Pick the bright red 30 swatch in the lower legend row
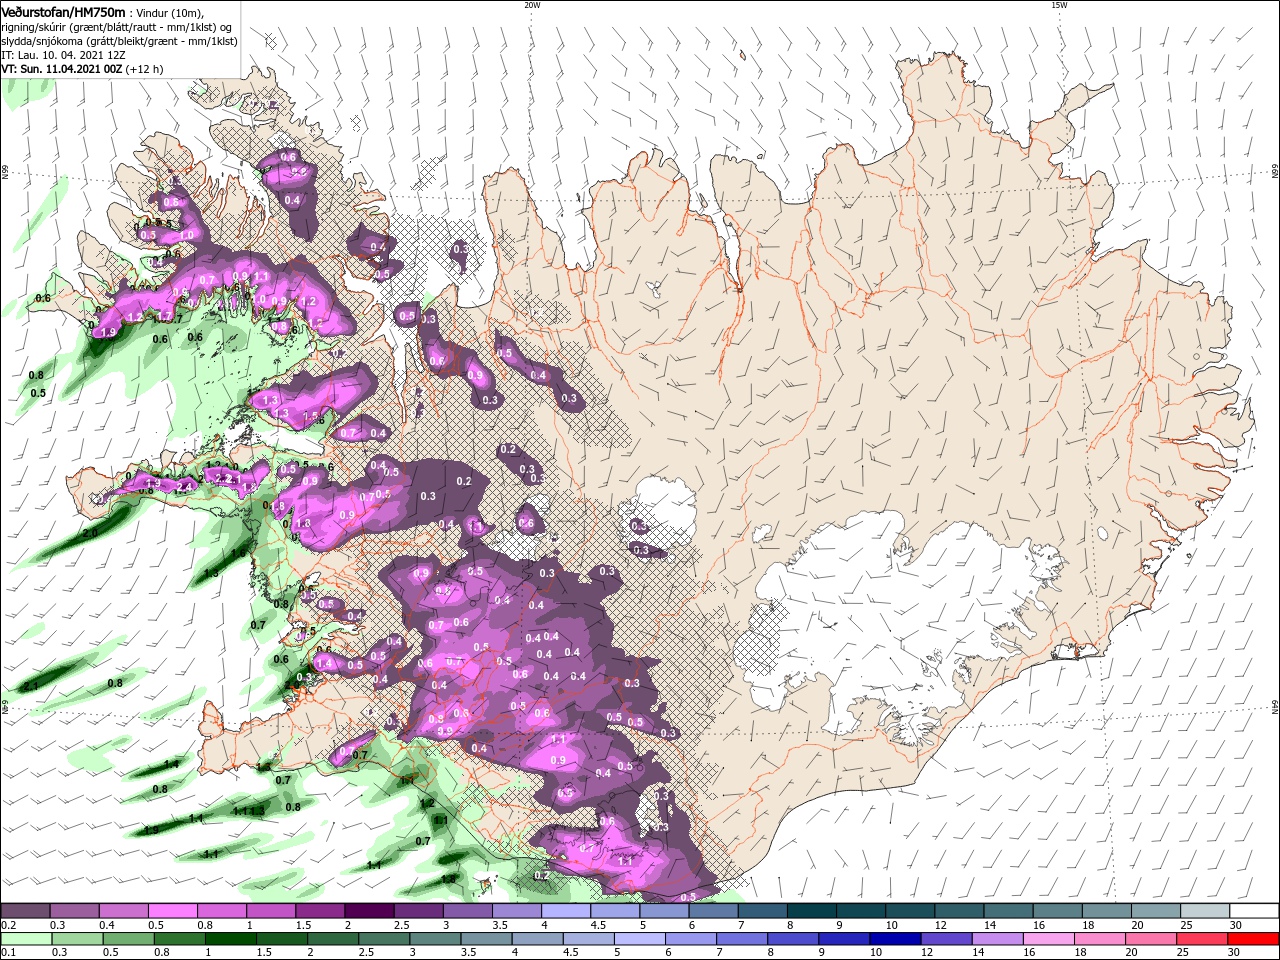 click(x=1252, y=939)
